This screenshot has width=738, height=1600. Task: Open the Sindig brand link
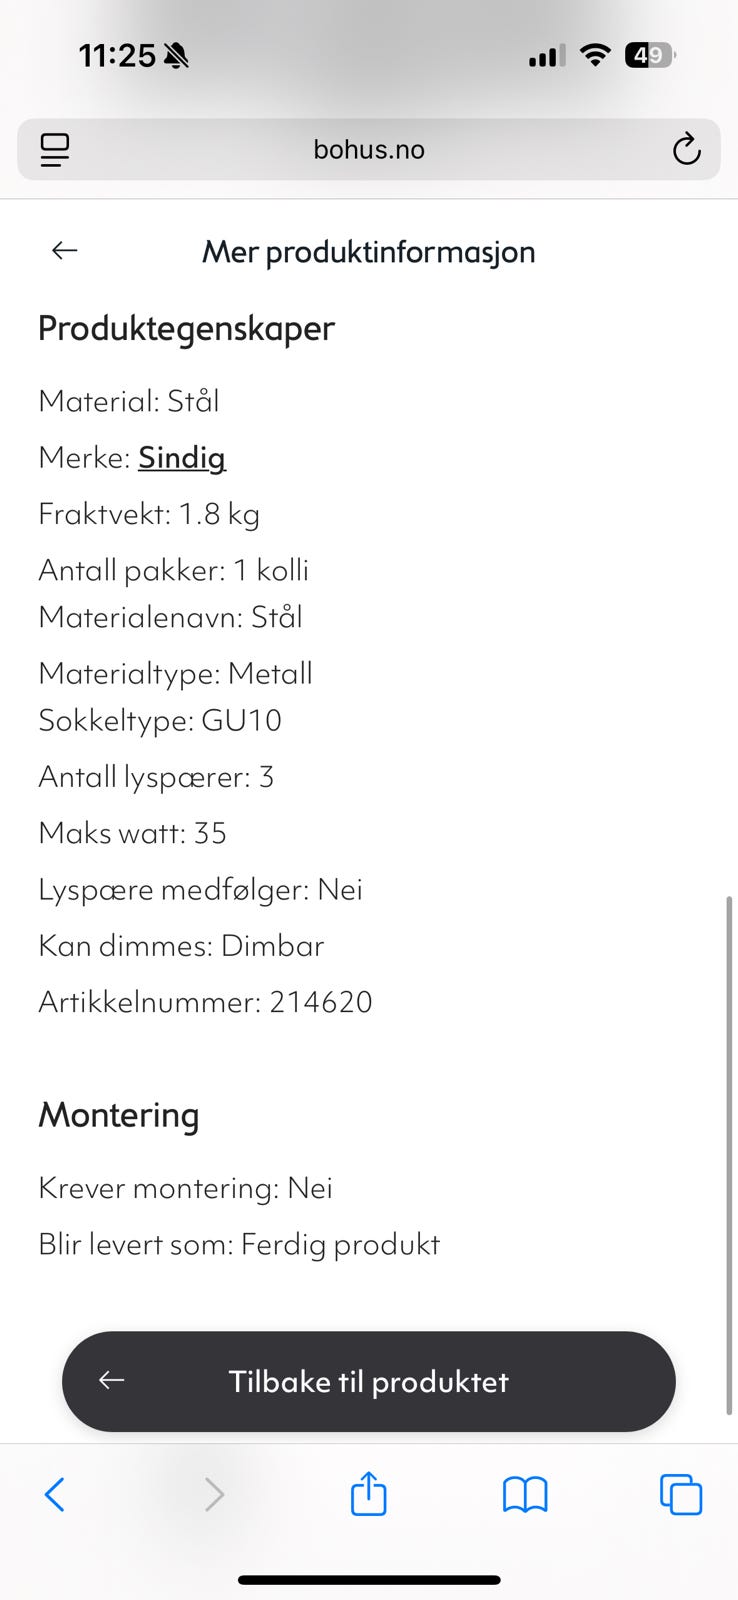pos(182,458)
